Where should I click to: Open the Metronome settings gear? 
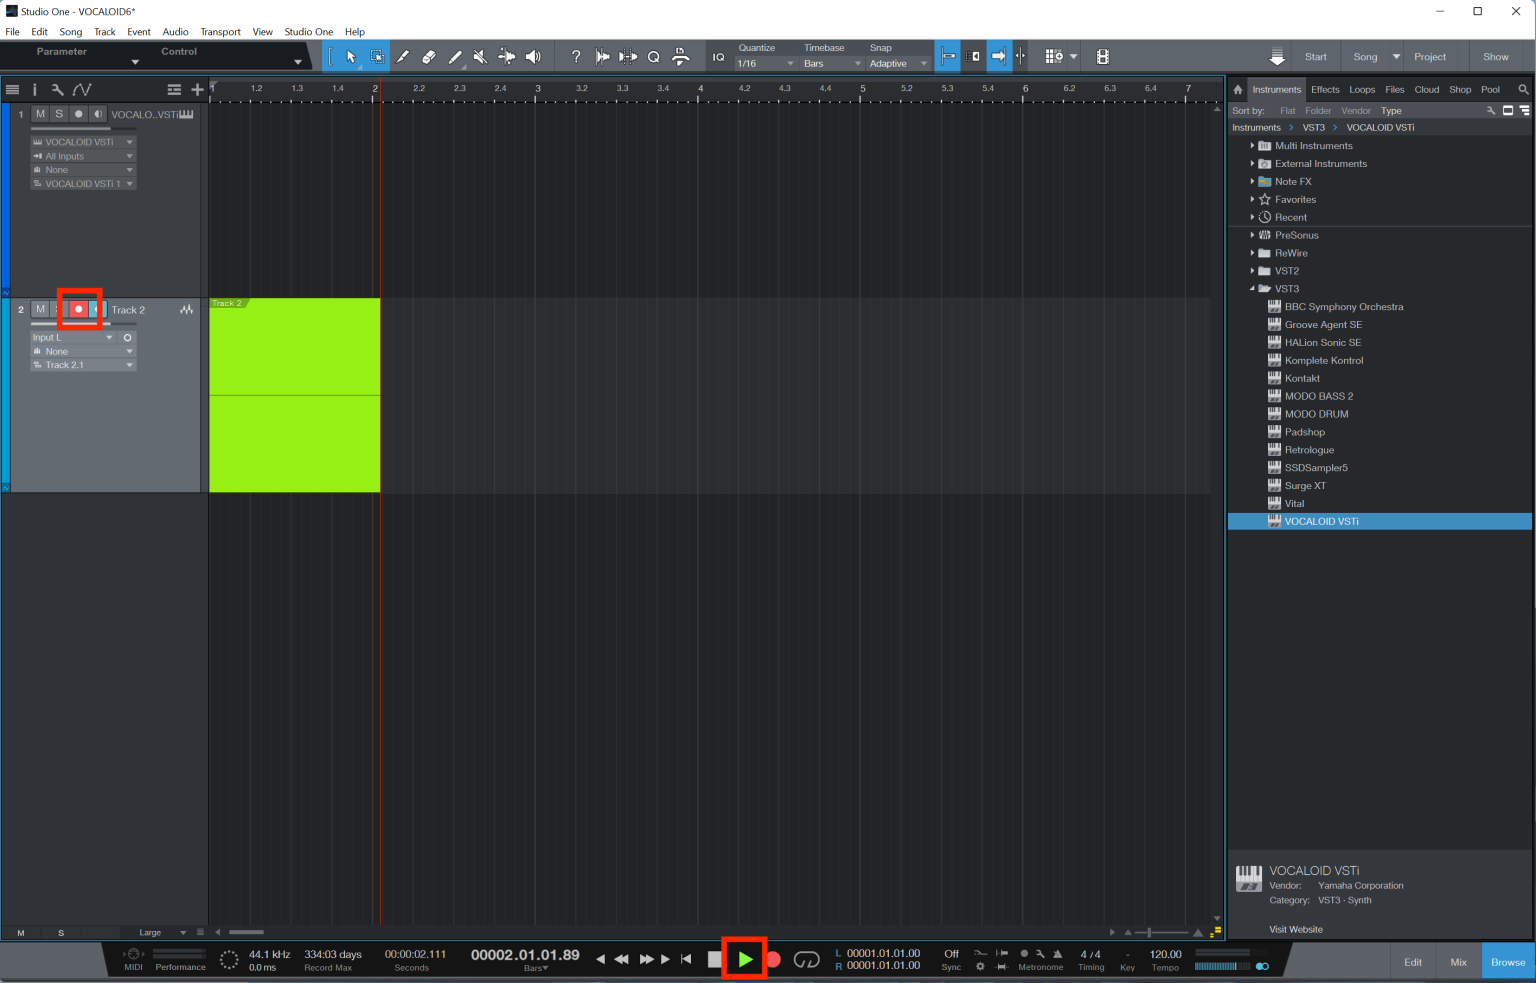(980, 966)
